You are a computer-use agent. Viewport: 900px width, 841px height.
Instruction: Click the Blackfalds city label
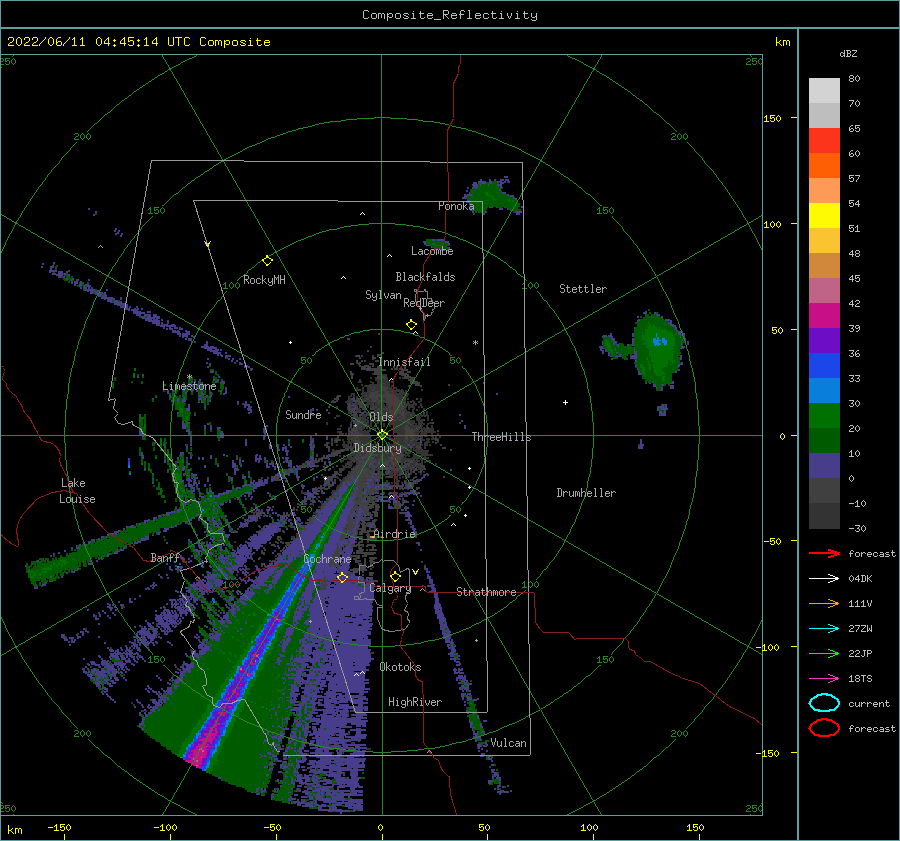425,277
